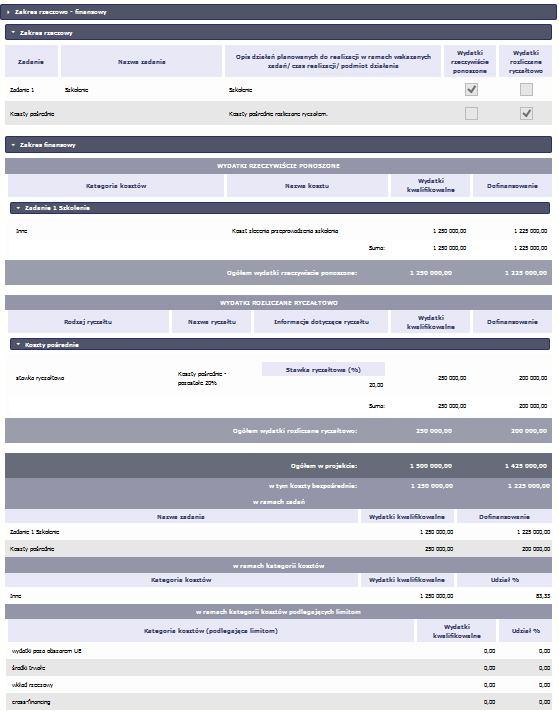
Task: Select the 'środki trwałe' row
Action: click(x=278, y=668)
